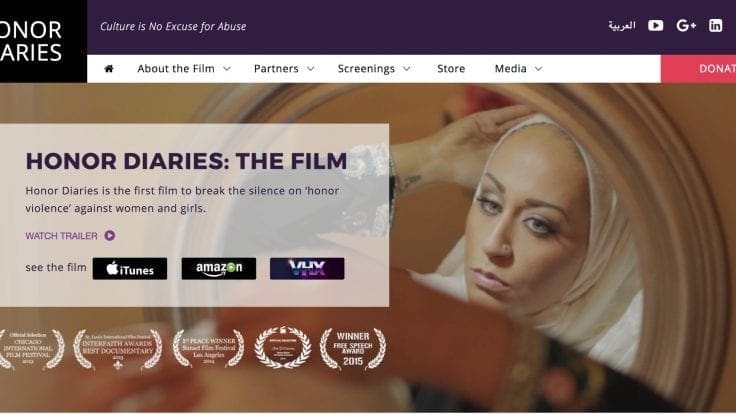Open the LinkedIn icon
Screen dimensions: 736x414
(x=715, y=25)
